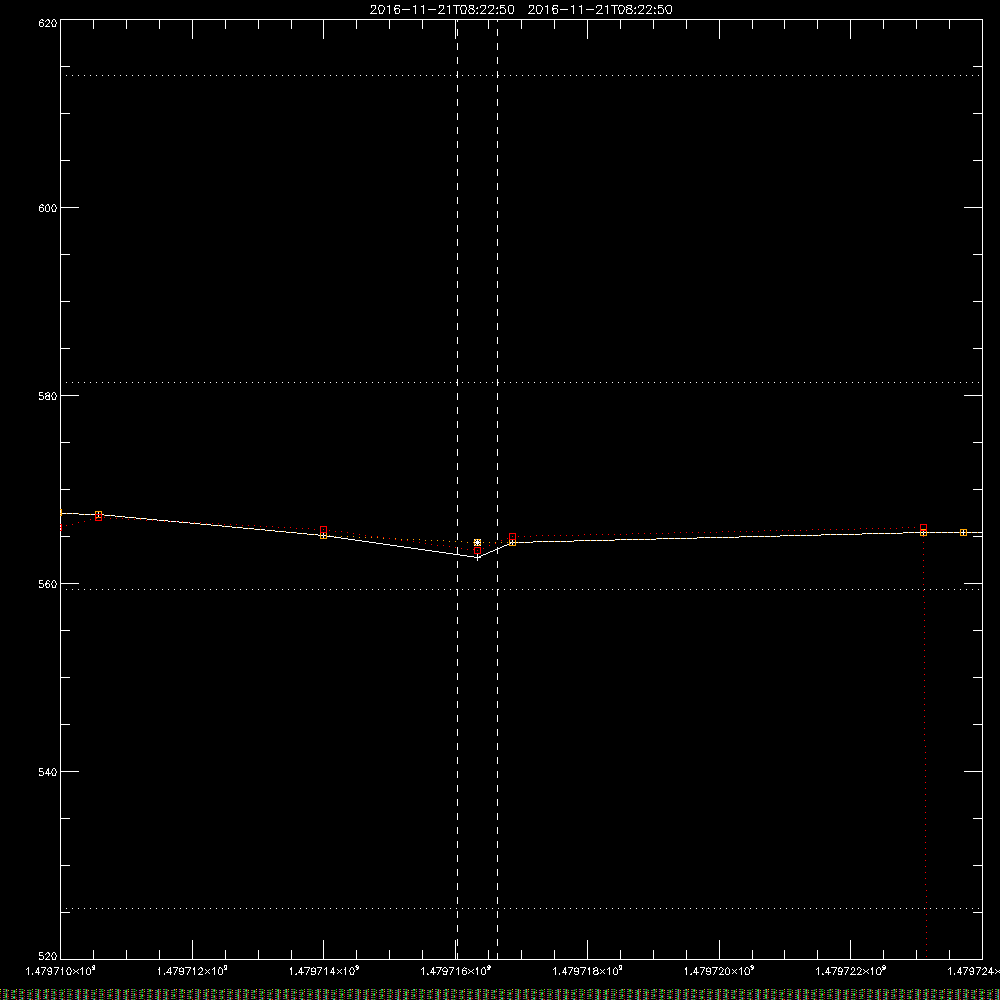Click the first 2016-11-21T08:22:50 title timestamp
1000x1000 pixels.
click(x=442, y=10)
